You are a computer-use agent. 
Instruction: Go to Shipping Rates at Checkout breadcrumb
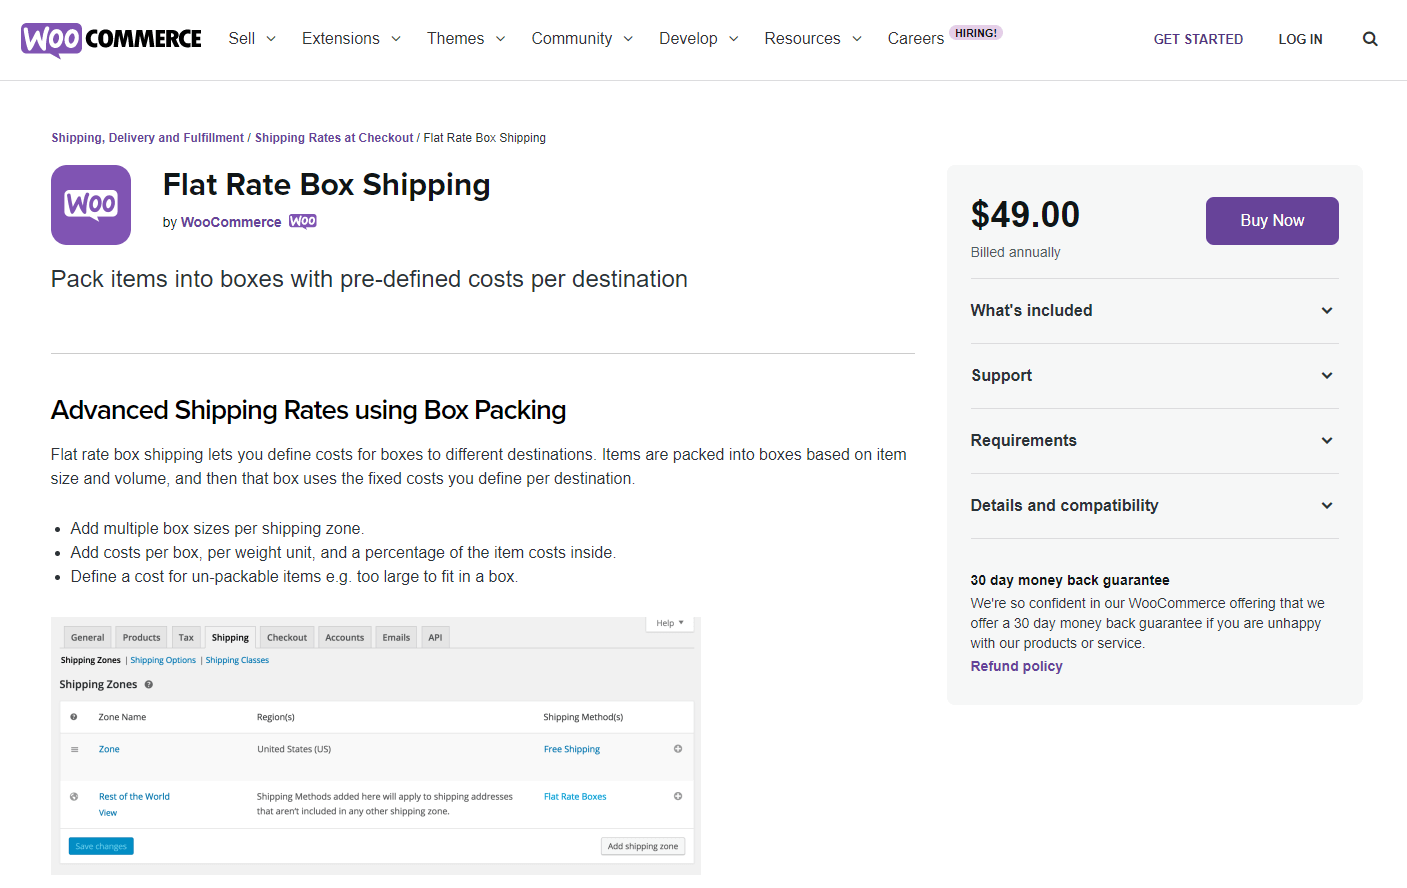334,138
